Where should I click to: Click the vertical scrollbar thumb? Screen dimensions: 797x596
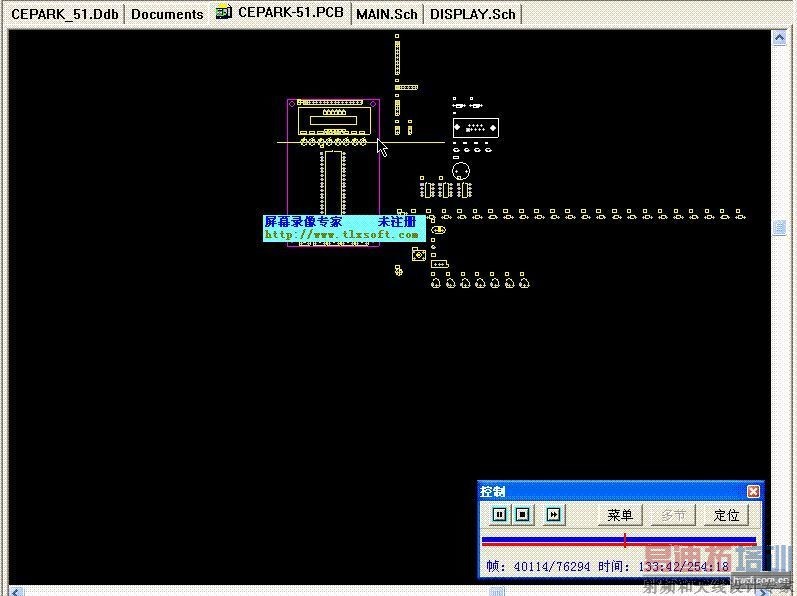coord(779,227)
